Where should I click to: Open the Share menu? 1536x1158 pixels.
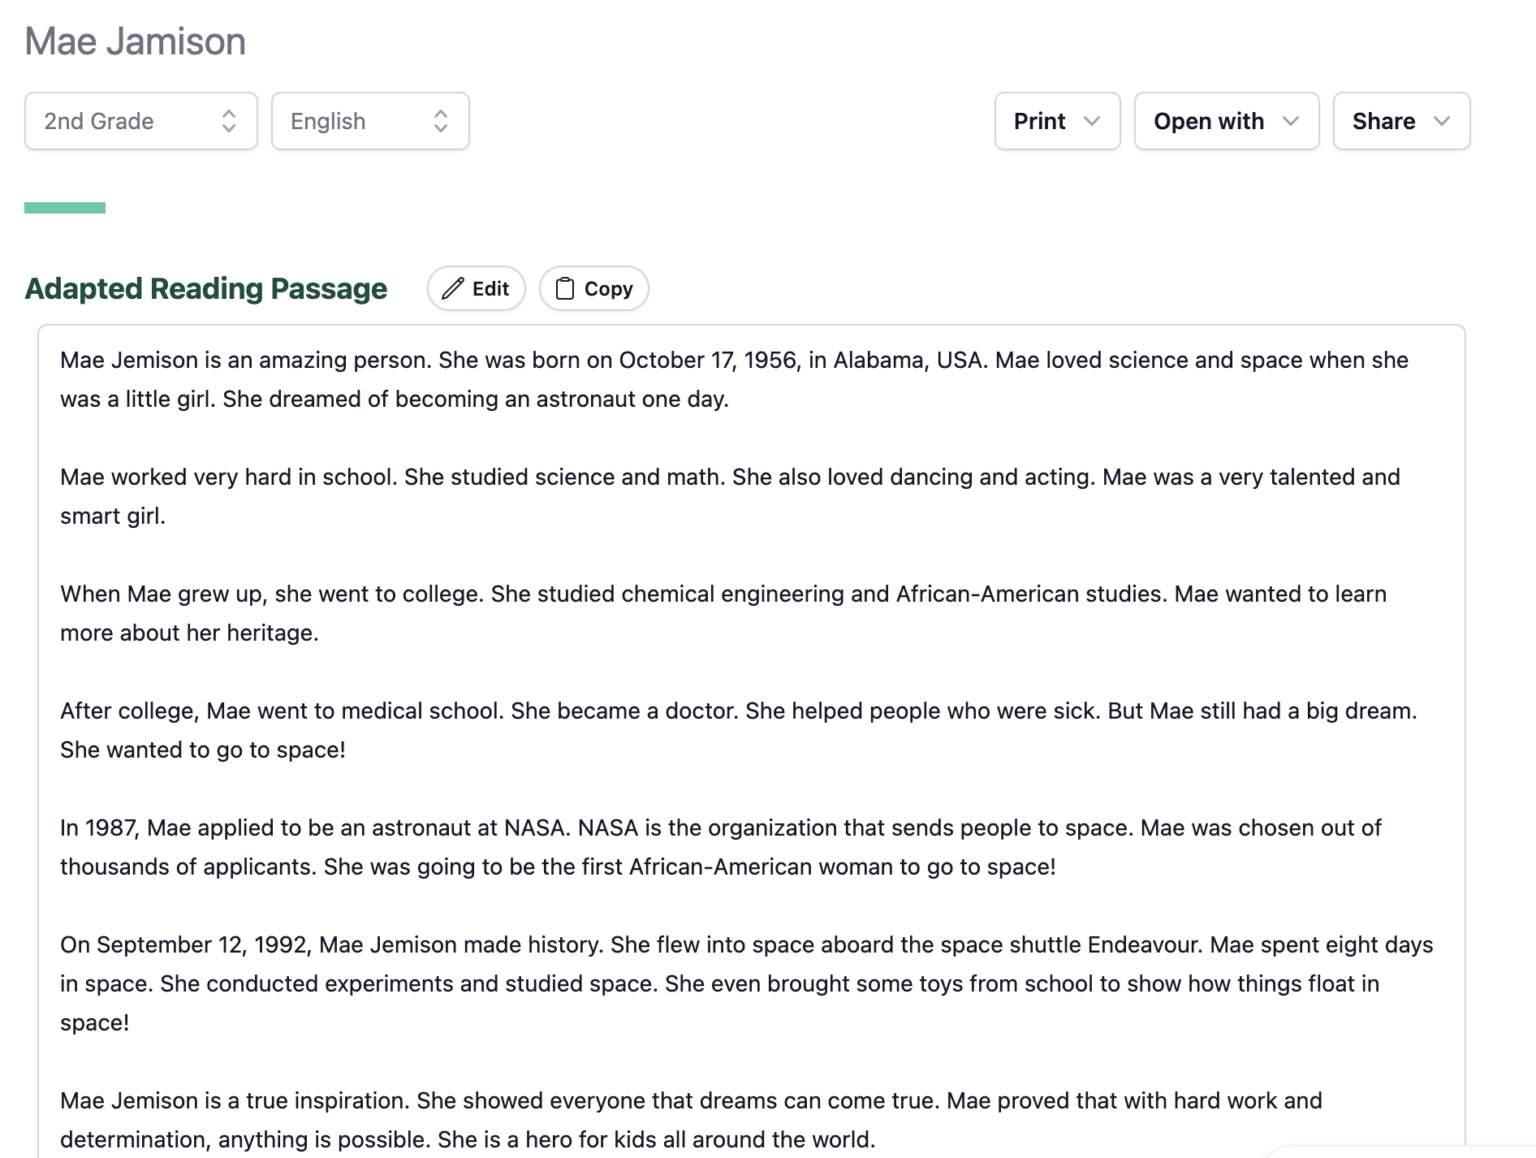(x=1400, y=121)
